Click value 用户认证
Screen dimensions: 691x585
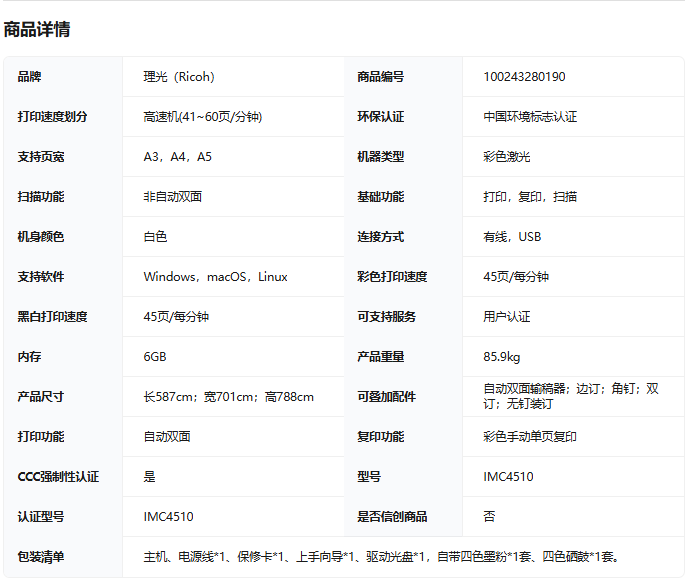[507, 317]
